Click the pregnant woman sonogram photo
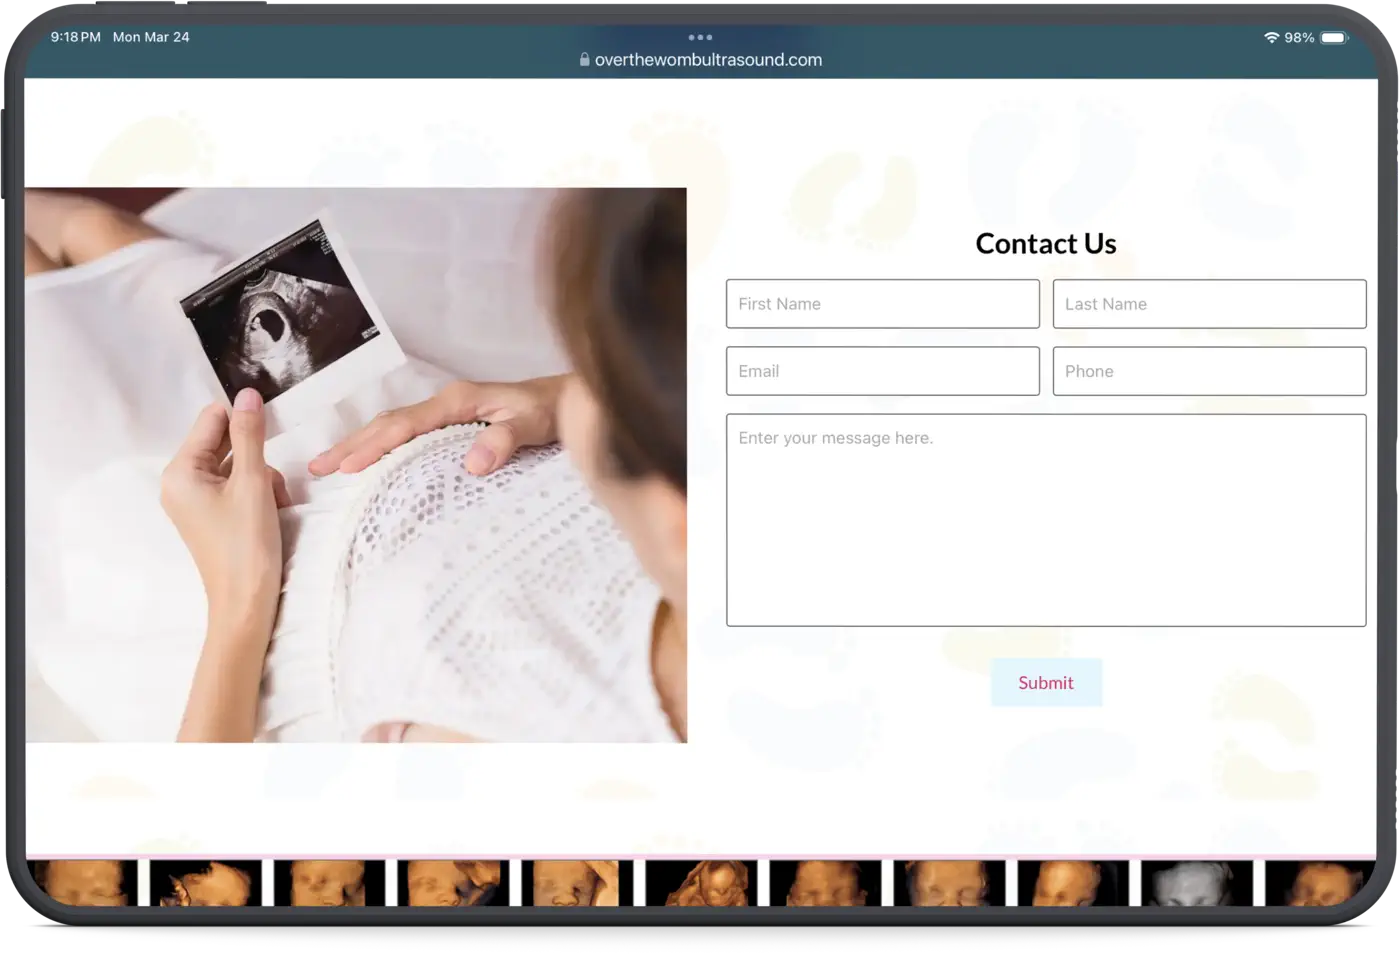This screenshot has height=955, width=1400. (x=356, y=465)
